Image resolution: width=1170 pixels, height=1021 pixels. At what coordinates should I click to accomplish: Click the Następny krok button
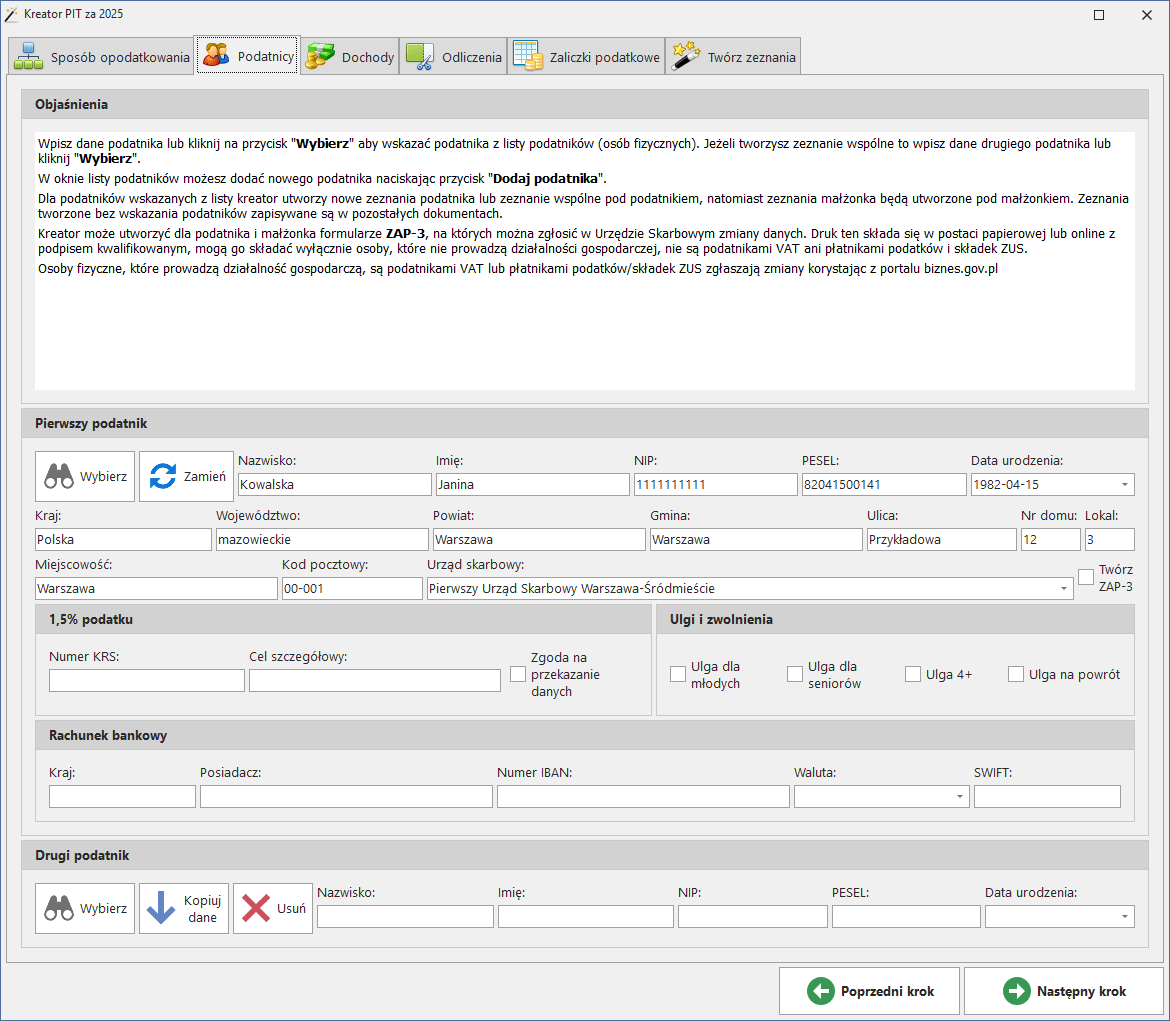[1064, 991]
